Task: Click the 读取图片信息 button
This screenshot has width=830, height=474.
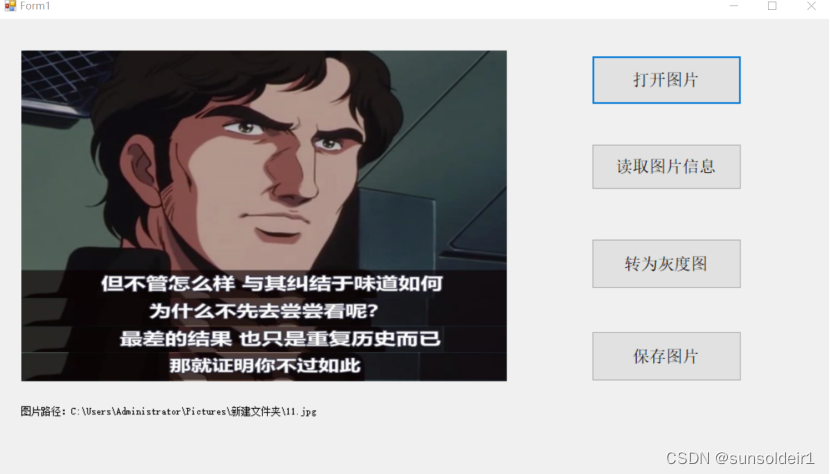Action: click(x=666, y=167)
